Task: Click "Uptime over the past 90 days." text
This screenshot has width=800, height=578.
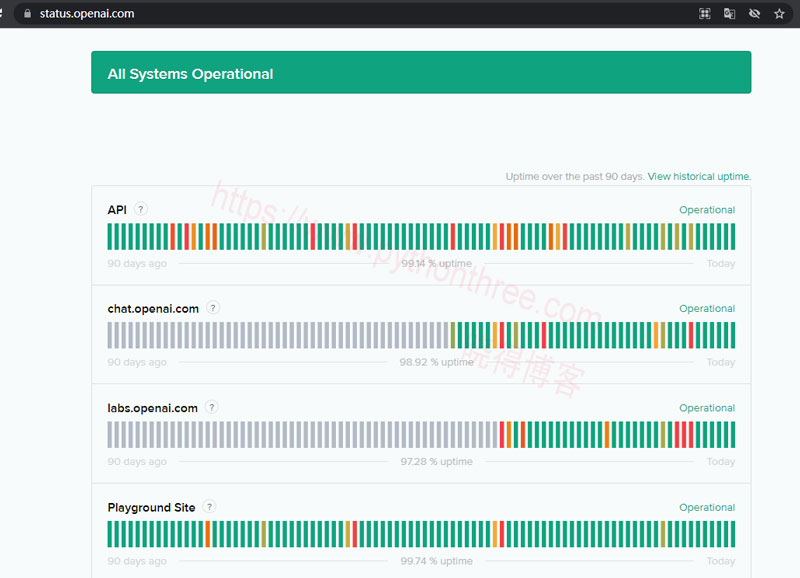Action: pos(575,177)
